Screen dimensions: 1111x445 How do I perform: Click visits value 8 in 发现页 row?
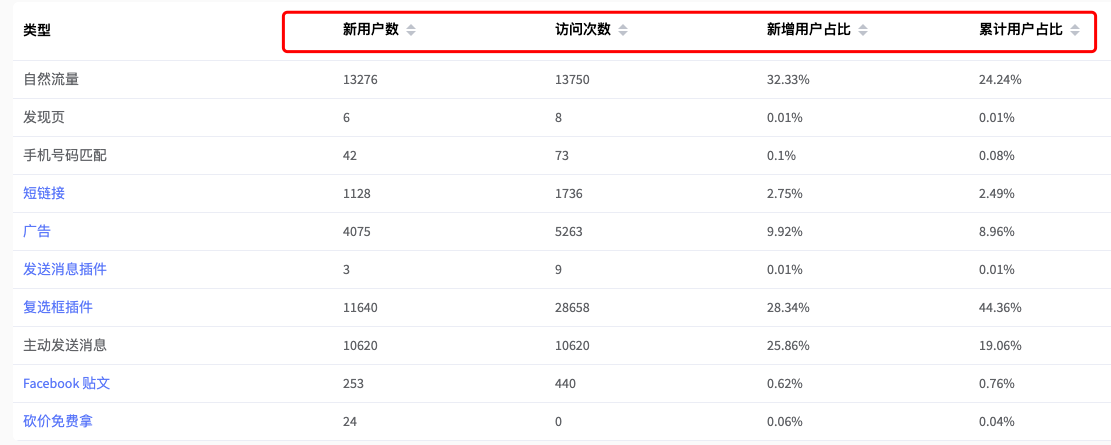pos(558,118)
